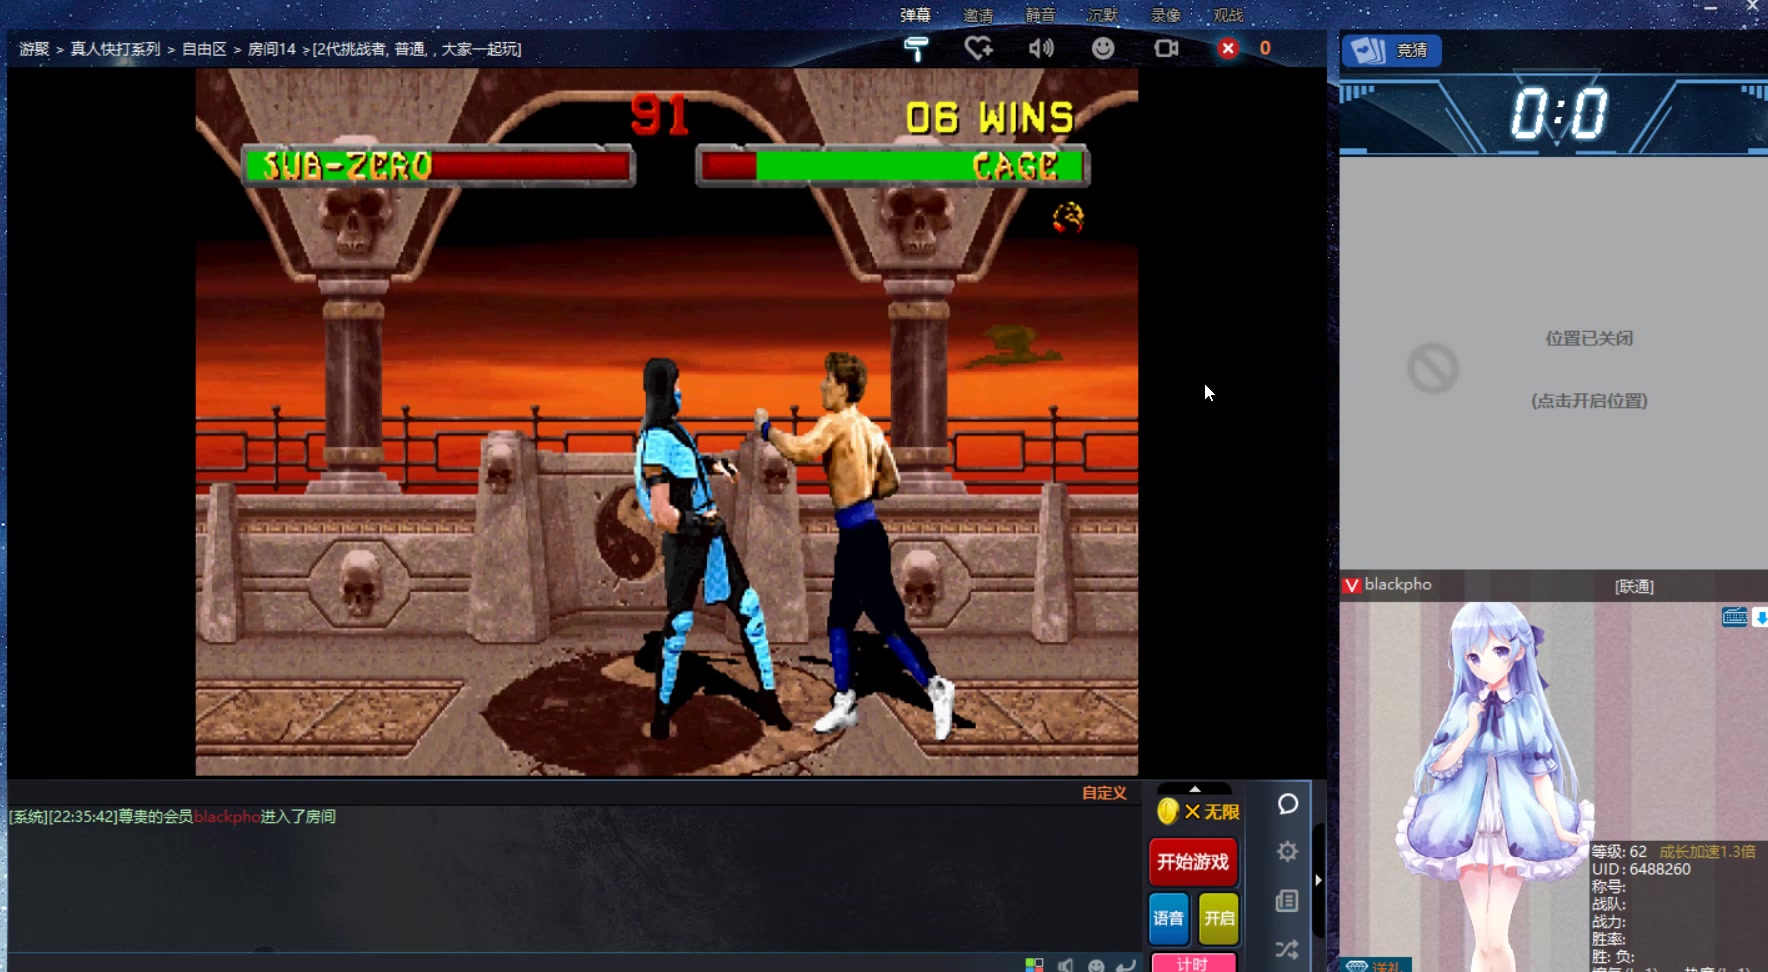Click the chat speaker icon at the bottom
Image resolution: width=1768 pixels, height=972 pixels.
pyautogui.click(x=1066, y=965)
